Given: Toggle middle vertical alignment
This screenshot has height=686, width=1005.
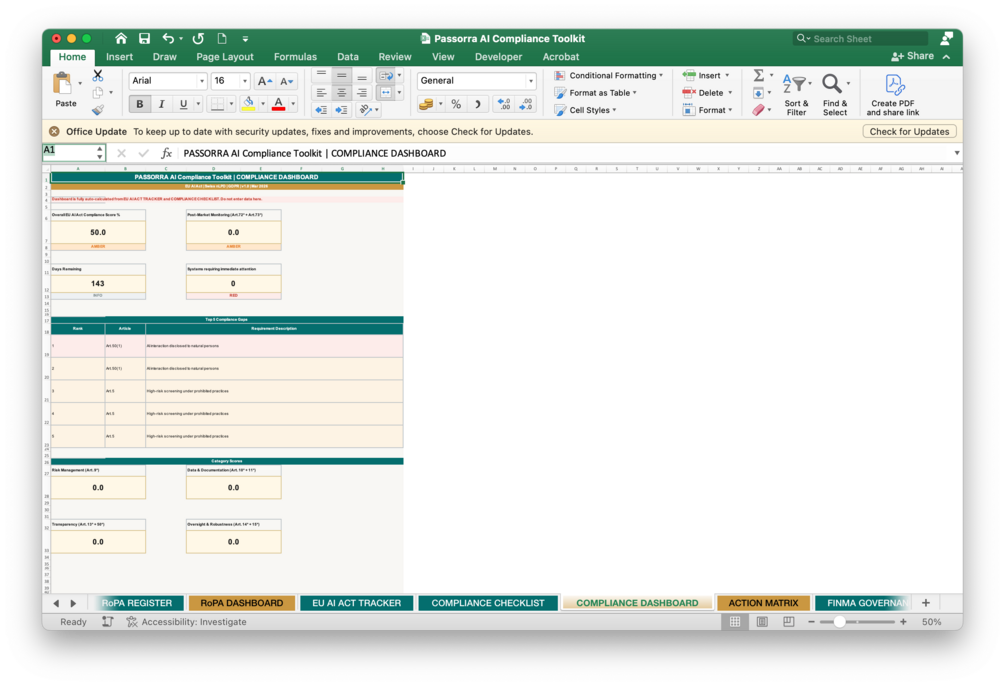Looking at the screenshot, I should tap(342, 76).
